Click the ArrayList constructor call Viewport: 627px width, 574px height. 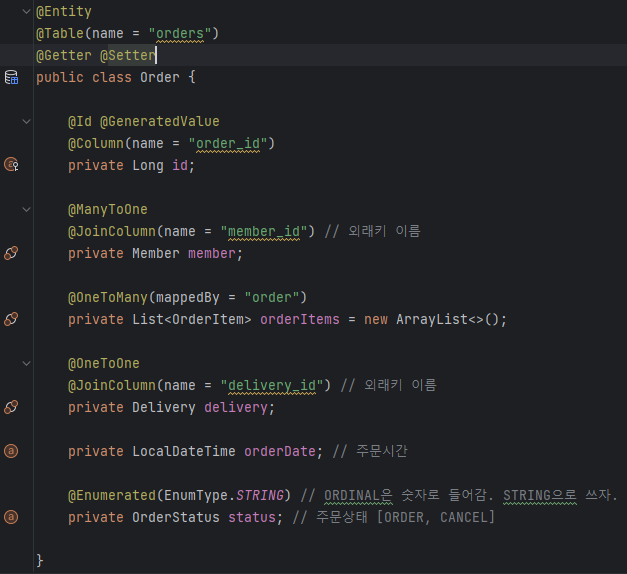[448, 319]
